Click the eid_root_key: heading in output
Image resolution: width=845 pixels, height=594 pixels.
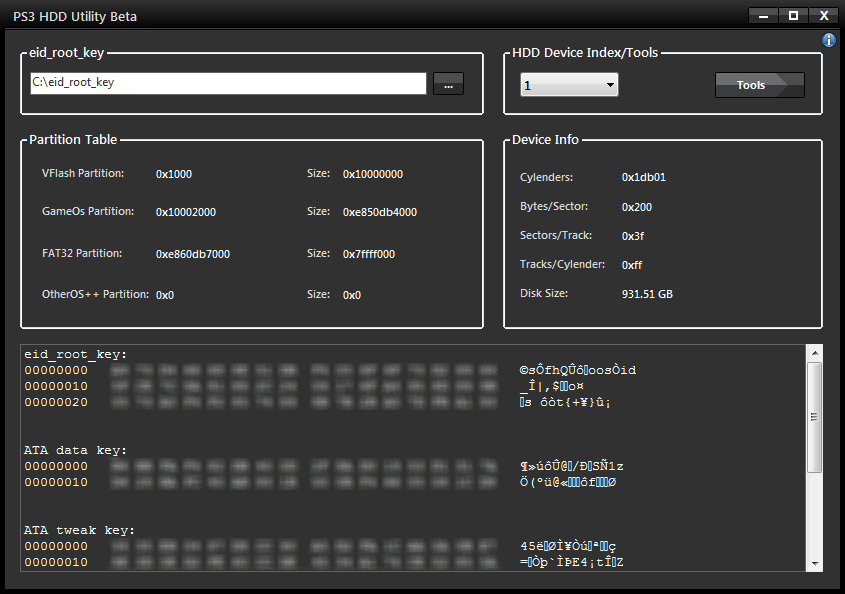click(x=75, y=355)
